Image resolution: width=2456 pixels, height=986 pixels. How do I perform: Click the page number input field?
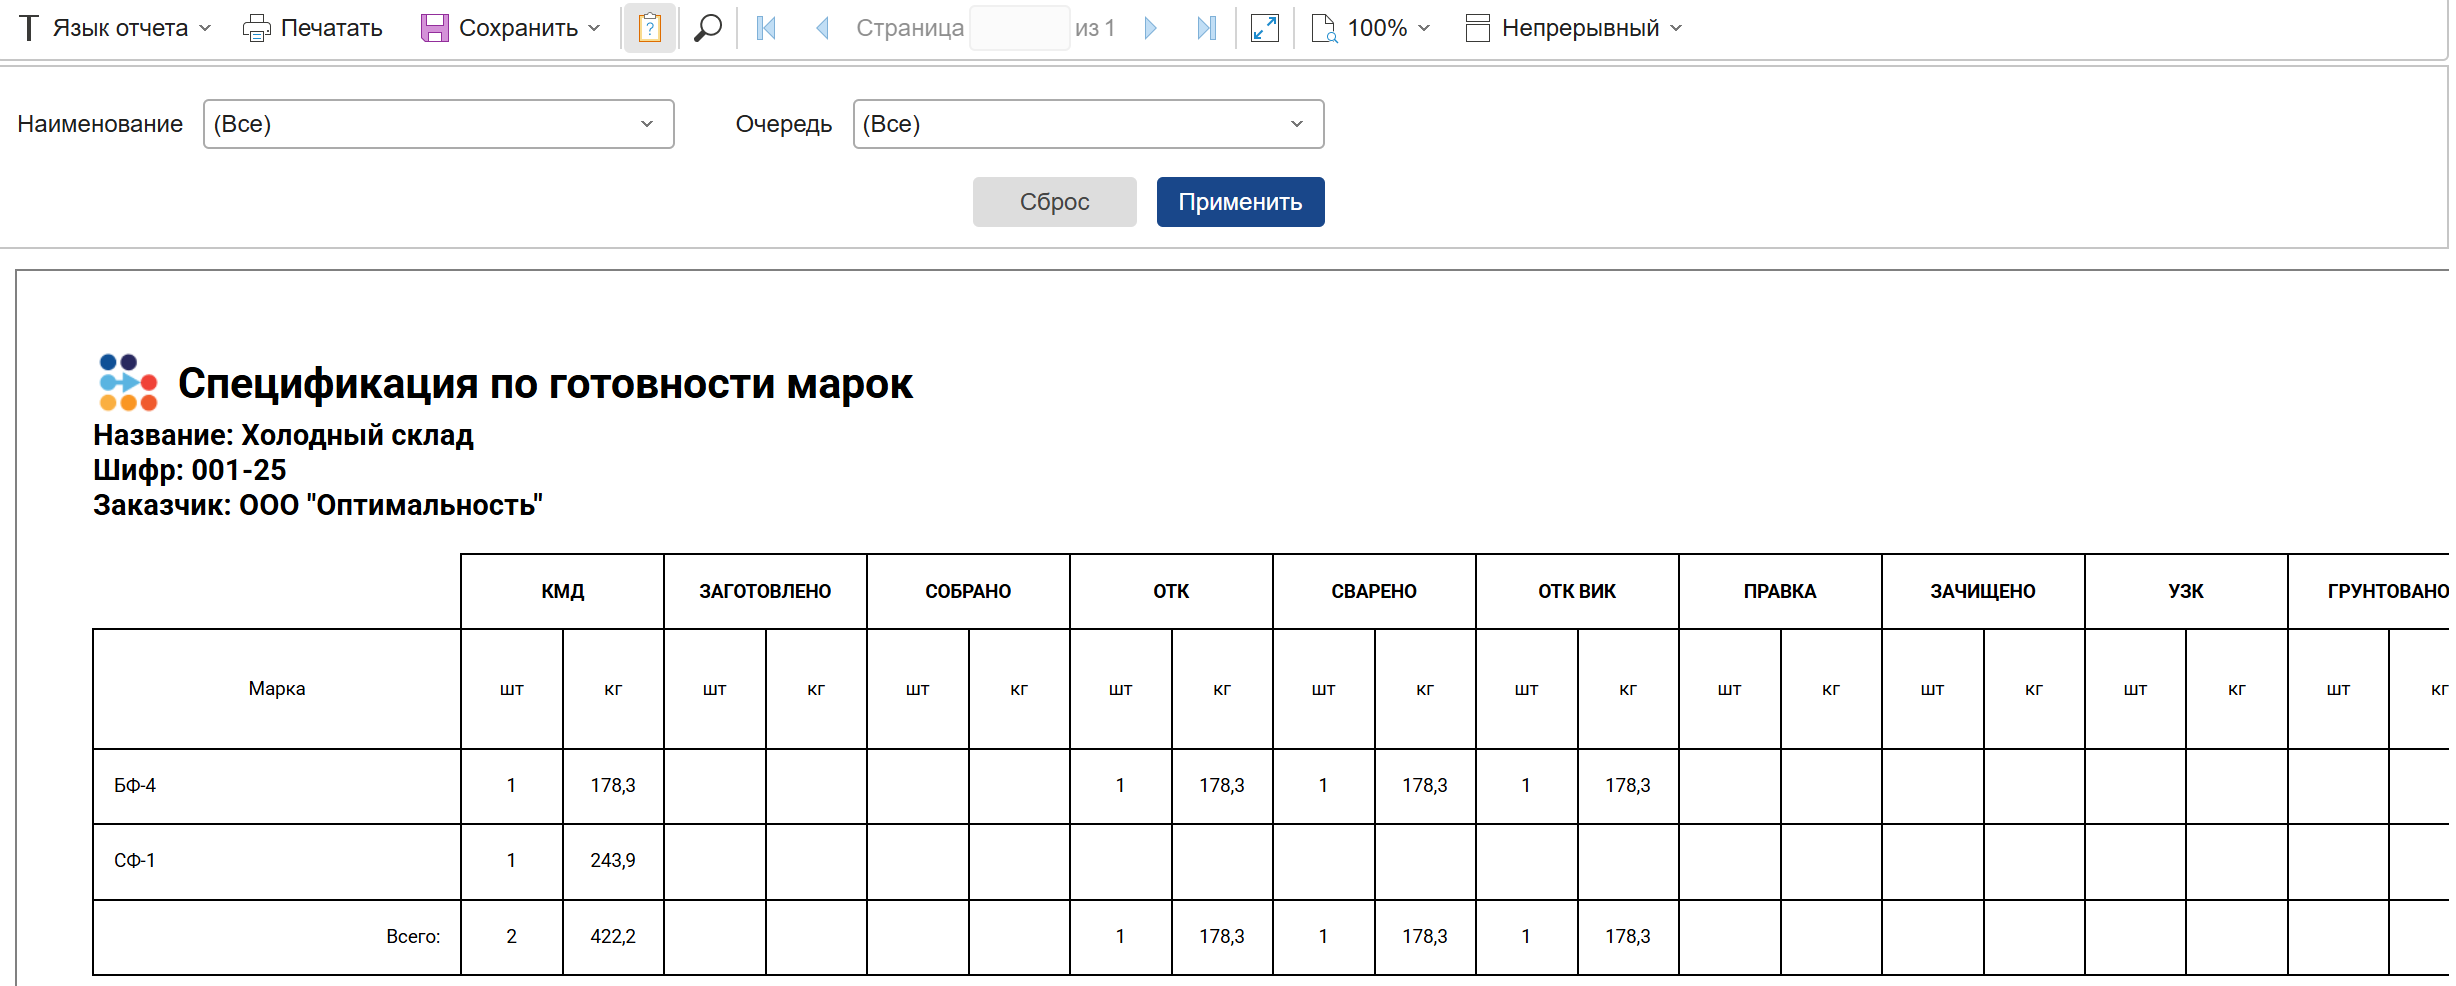click(1019, 28)
